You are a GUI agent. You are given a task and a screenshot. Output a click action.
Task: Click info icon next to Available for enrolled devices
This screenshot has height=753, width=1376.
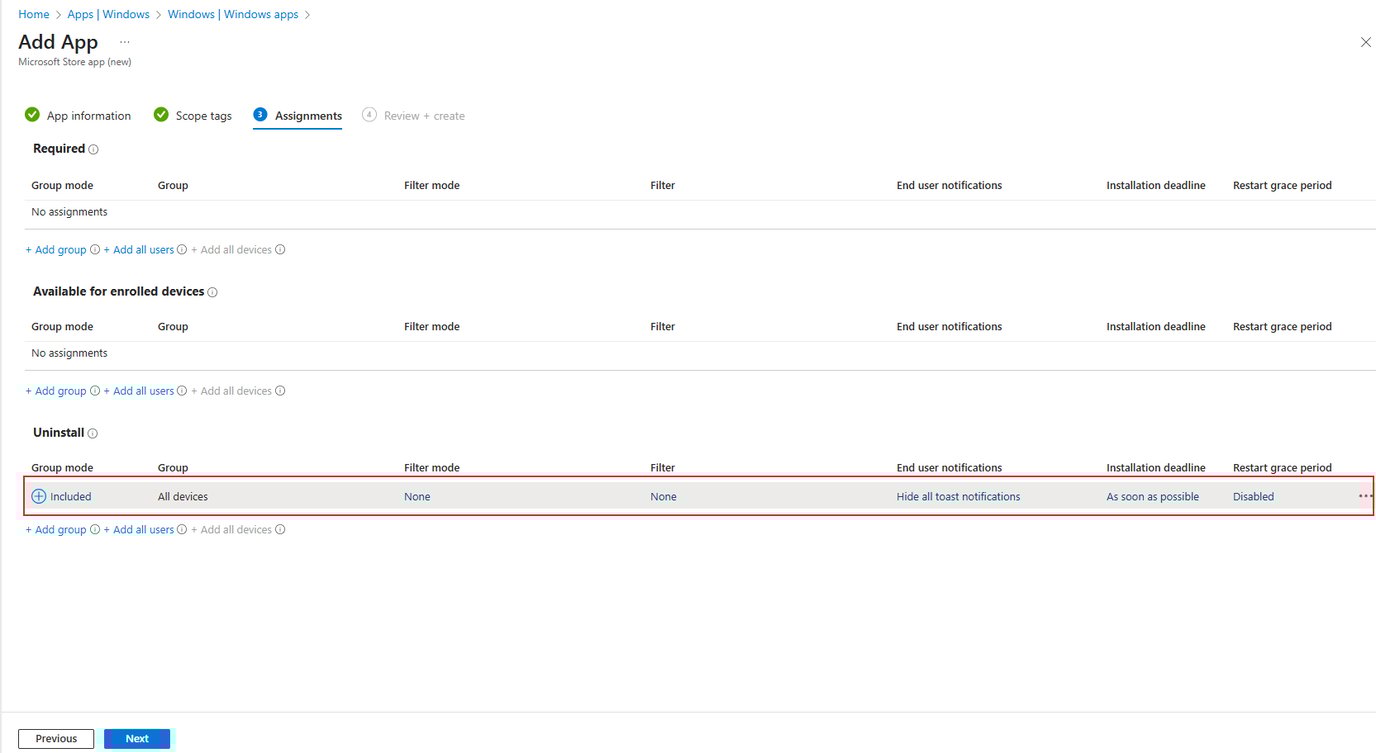pyautogui.click(x=212, y=293)
